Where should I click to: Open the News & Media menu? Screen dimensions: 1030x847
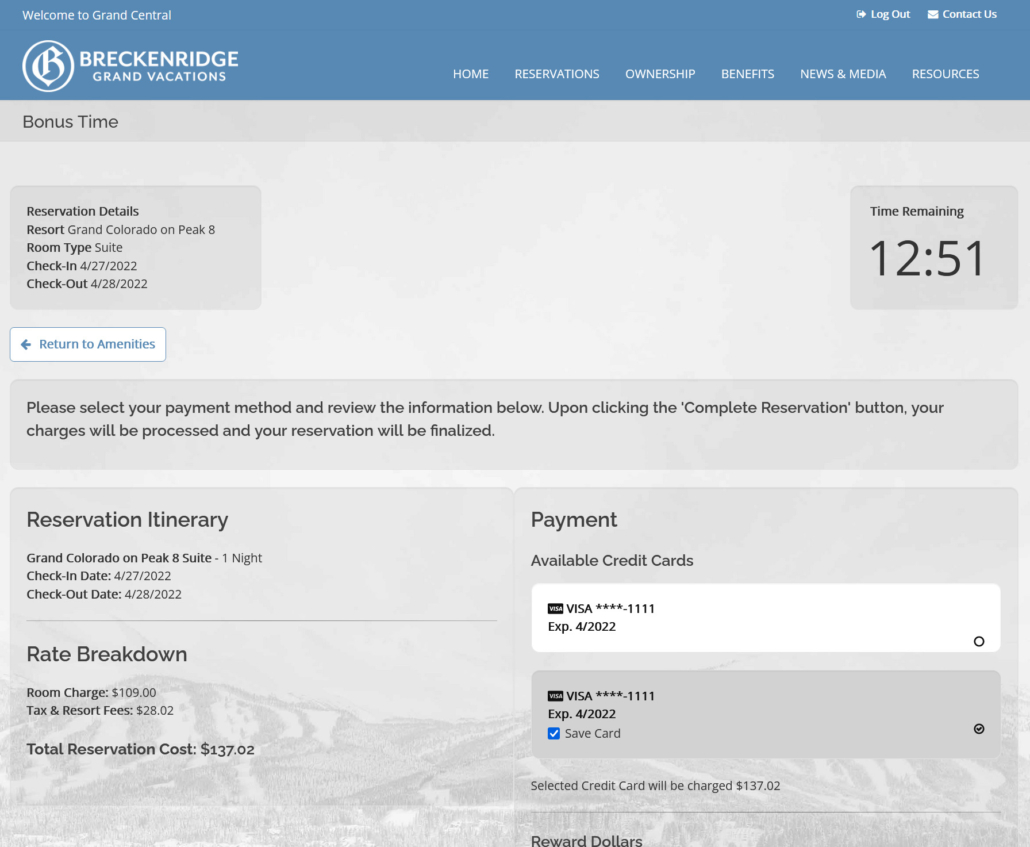[x=843, y=74]
